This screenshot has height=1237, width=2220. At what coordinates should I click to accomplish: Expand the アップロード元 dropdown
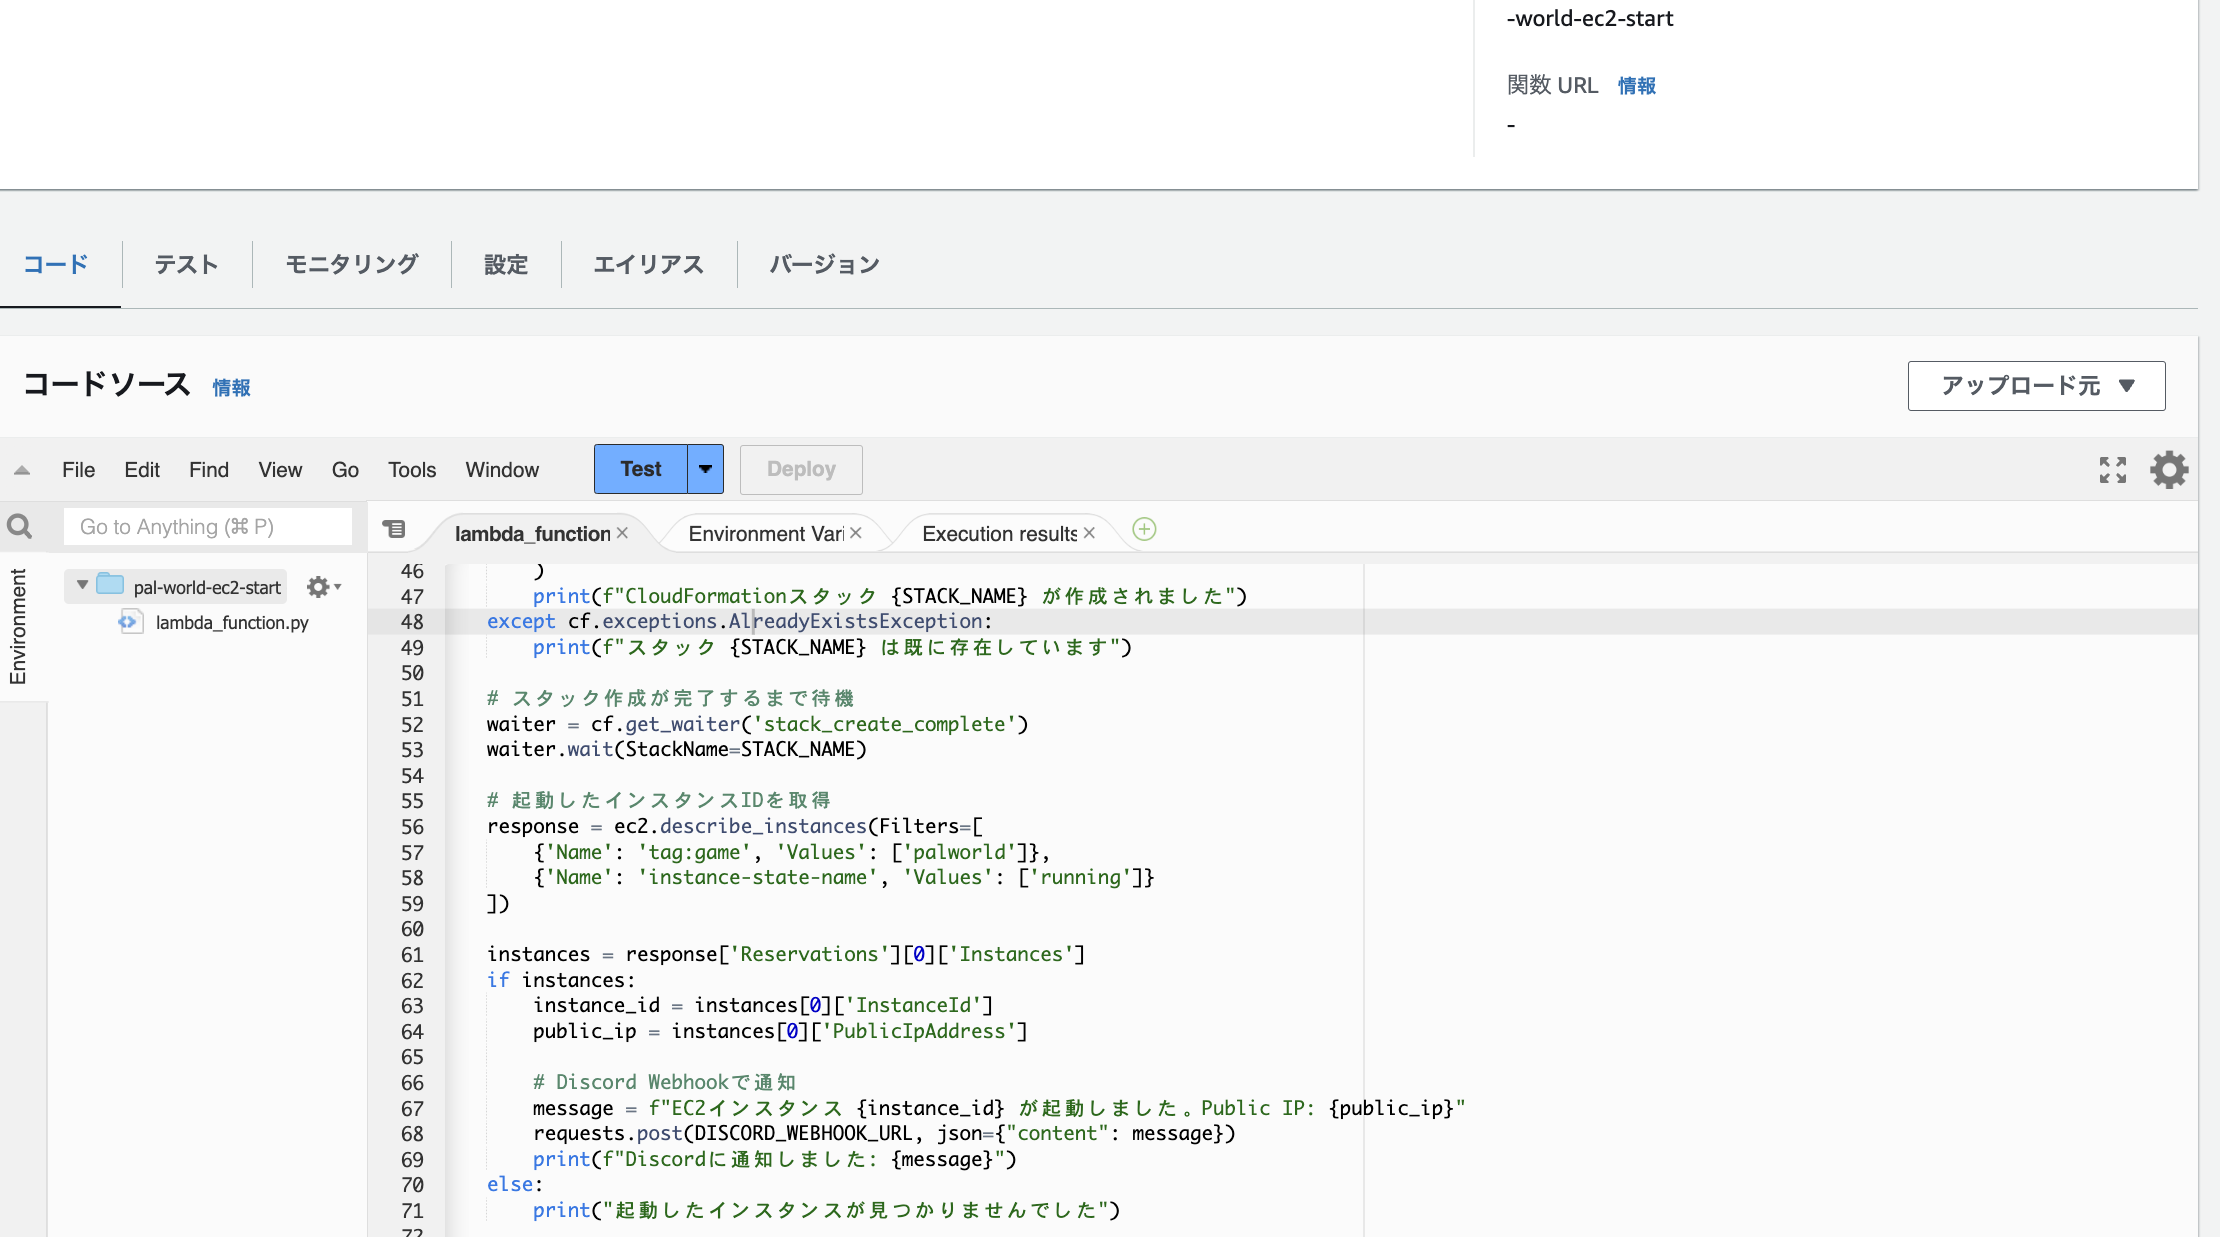coord(2036,386)
